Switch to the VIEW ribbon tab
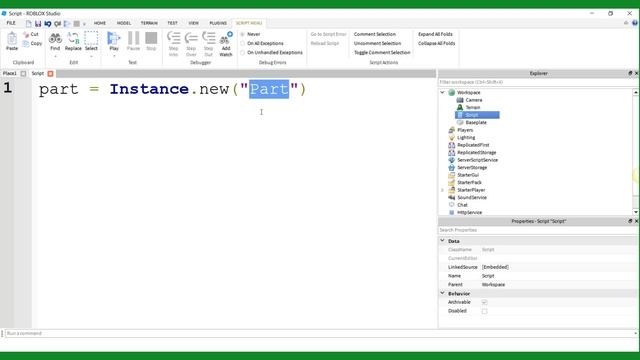Image resolution: width=640 pixels, height=360 pixels. pyautogui.click(x=193, y=23)
